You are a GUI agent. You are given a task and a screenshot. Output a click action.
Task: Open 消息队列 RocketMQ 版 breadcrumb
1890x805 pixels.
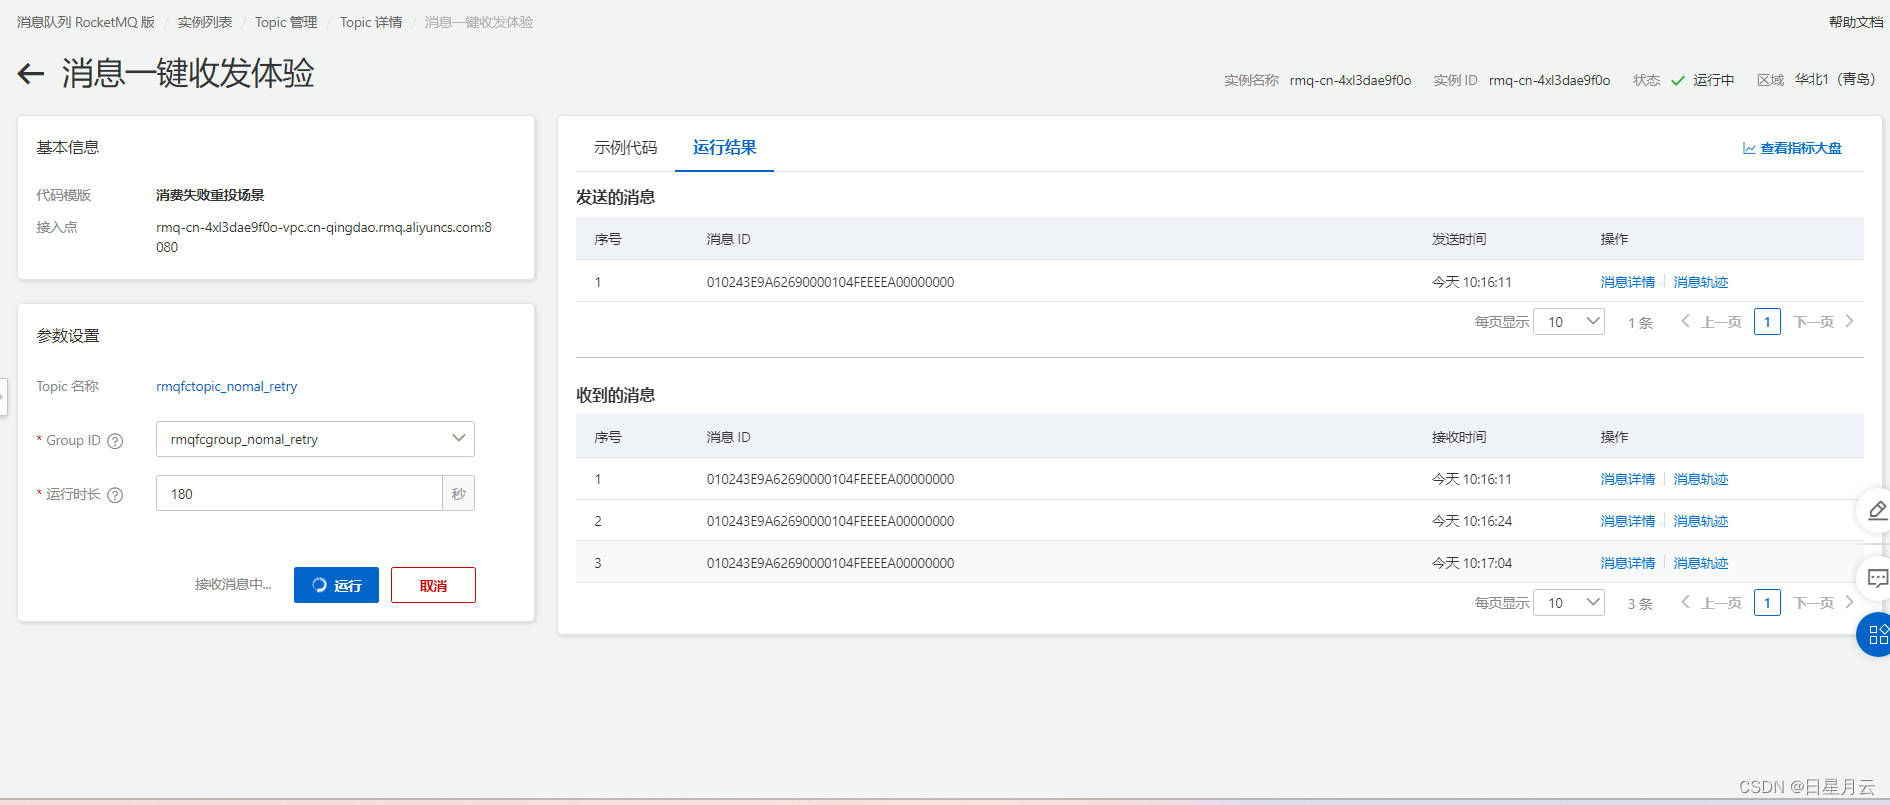[x=86, y=22]
